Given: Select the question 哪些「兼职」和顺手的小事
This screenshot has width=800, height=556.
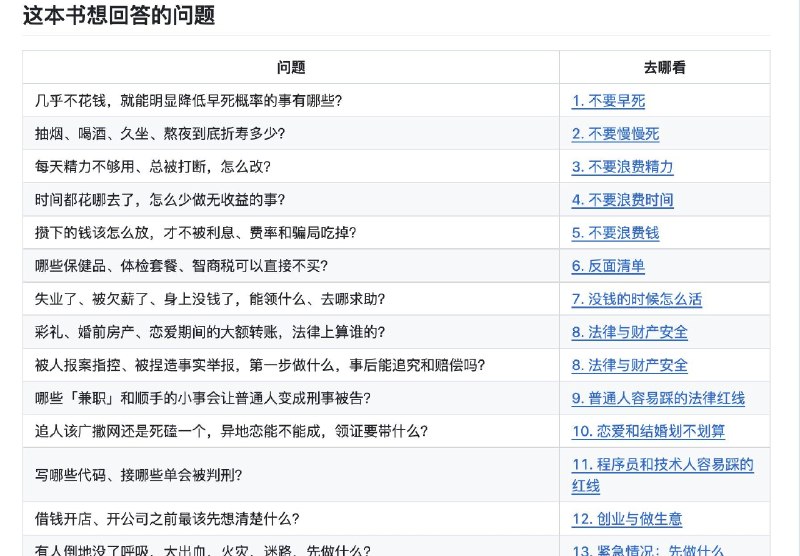Looking at the screenshot, I should coord(203,398).
